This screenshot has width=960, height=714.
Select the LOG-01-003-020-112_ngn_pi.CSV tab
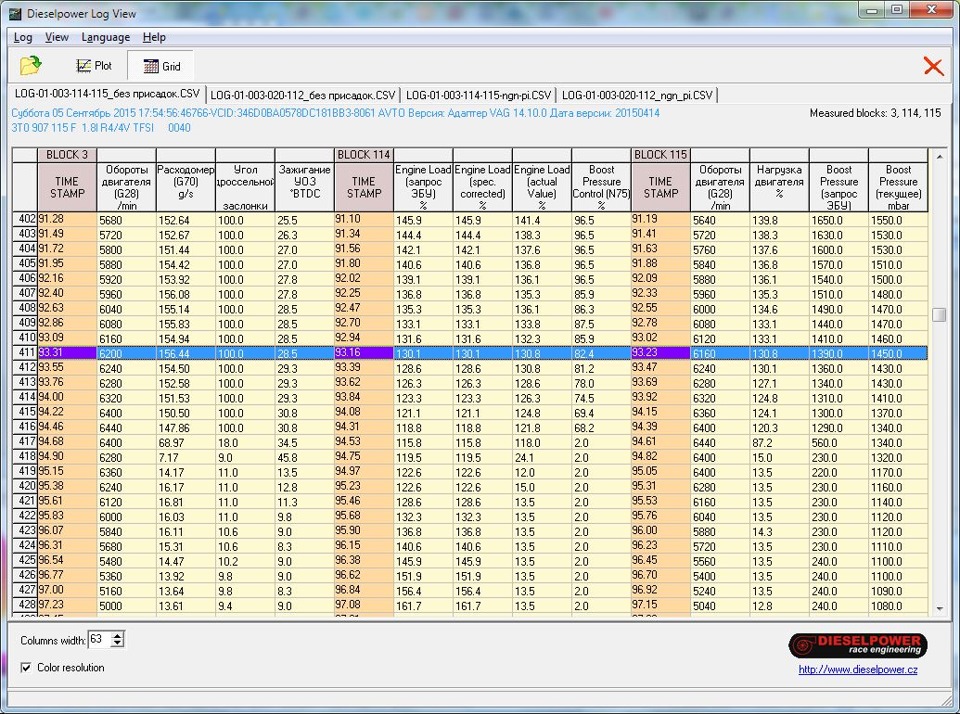pos(637,95)
